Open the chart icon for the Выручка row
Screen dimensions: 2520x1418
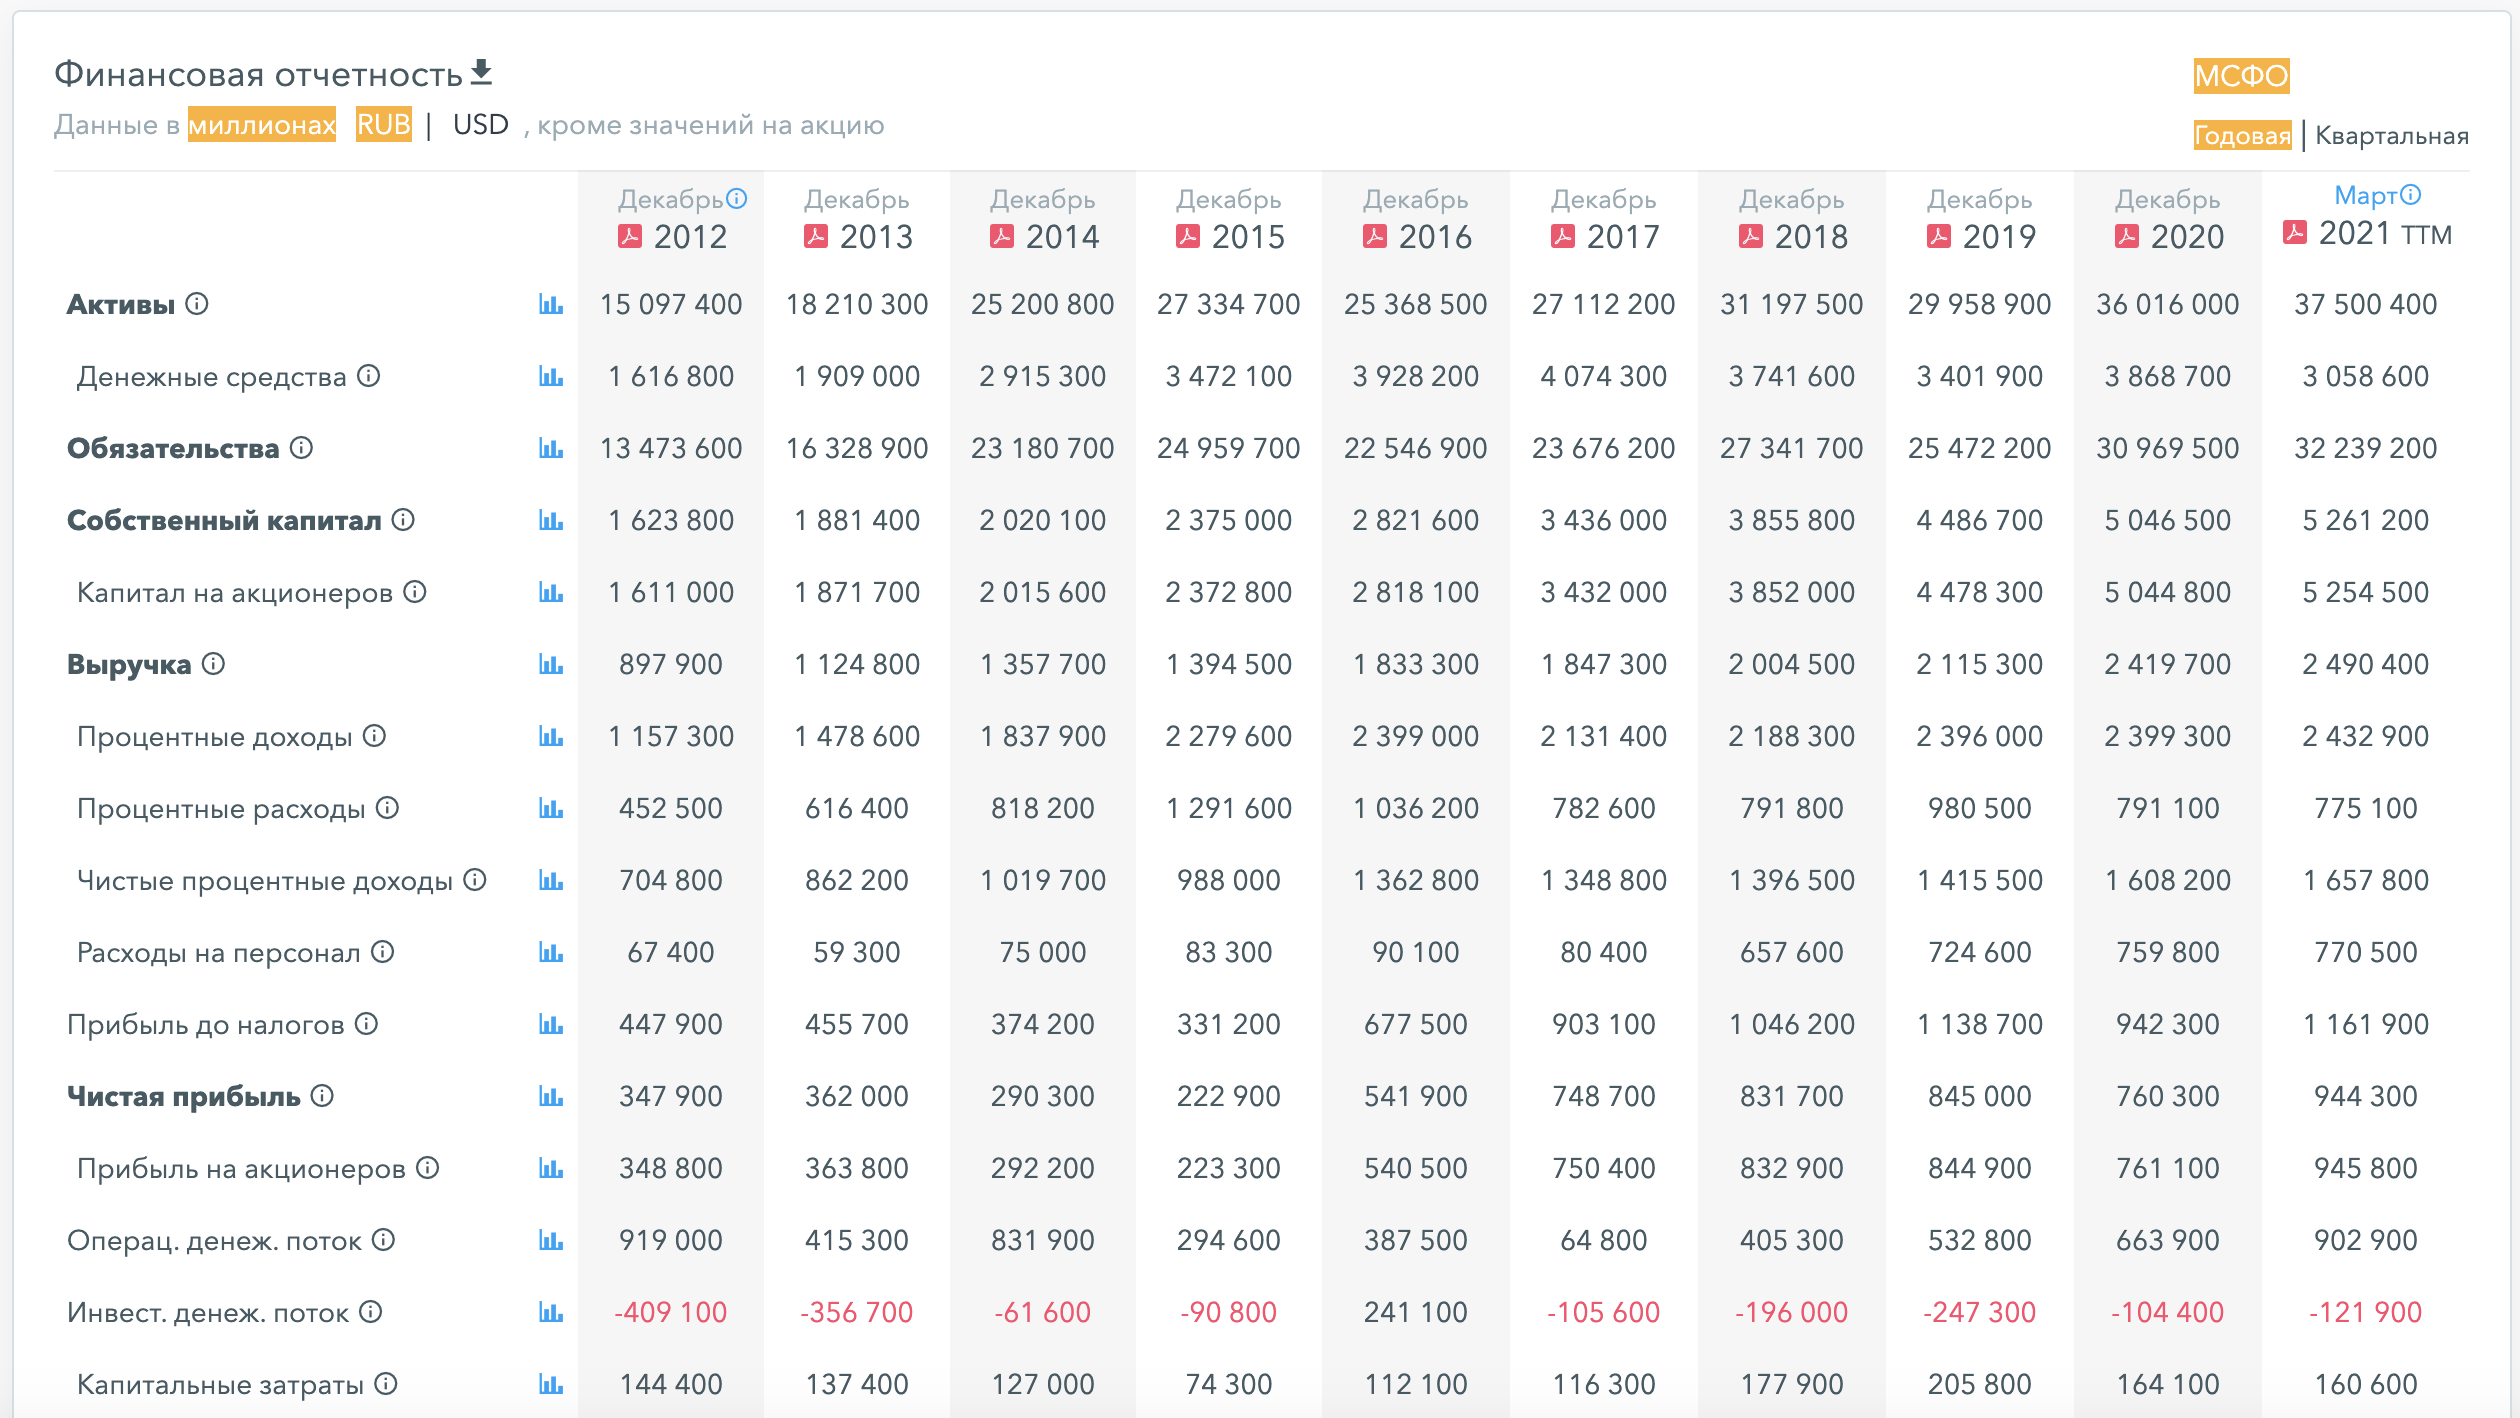[551, 664]
